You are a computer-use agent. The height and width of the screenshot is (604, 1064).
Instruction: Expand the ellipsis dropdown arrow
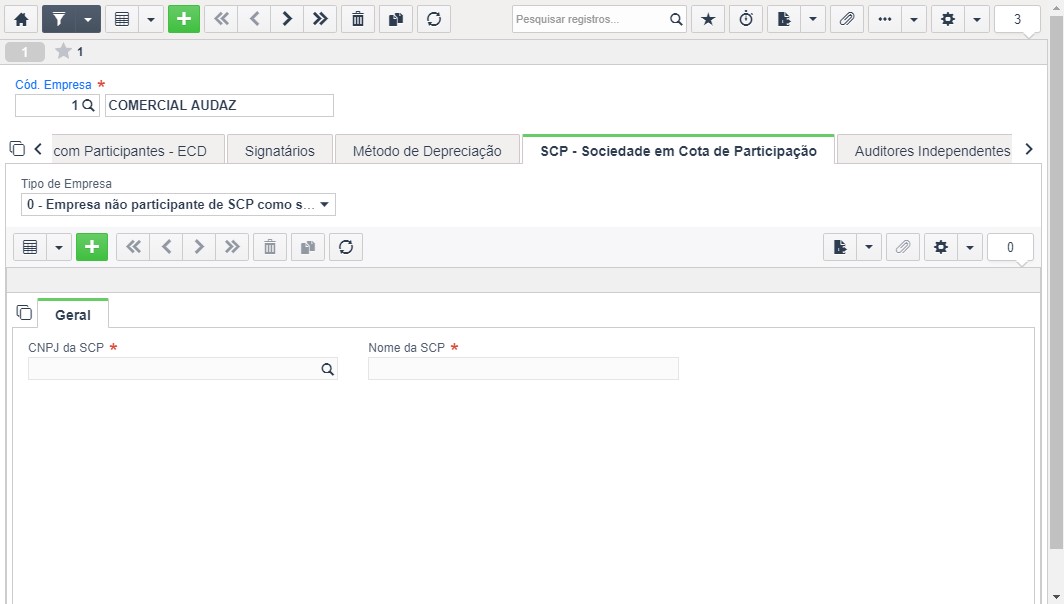[x=914, y=19]
